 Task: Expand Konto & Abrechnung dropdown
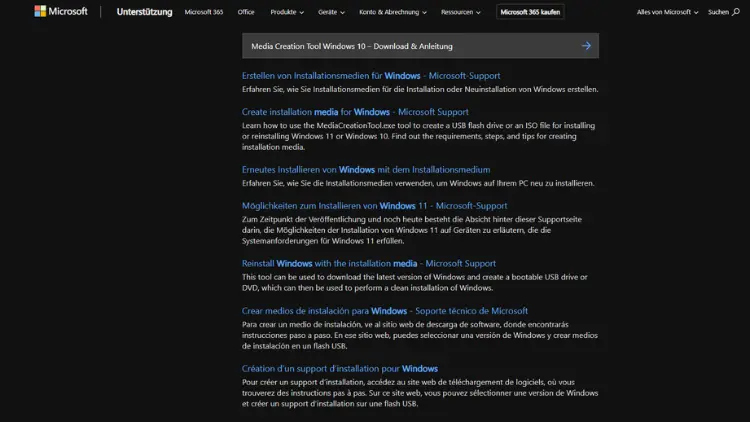tap(393, 12)
